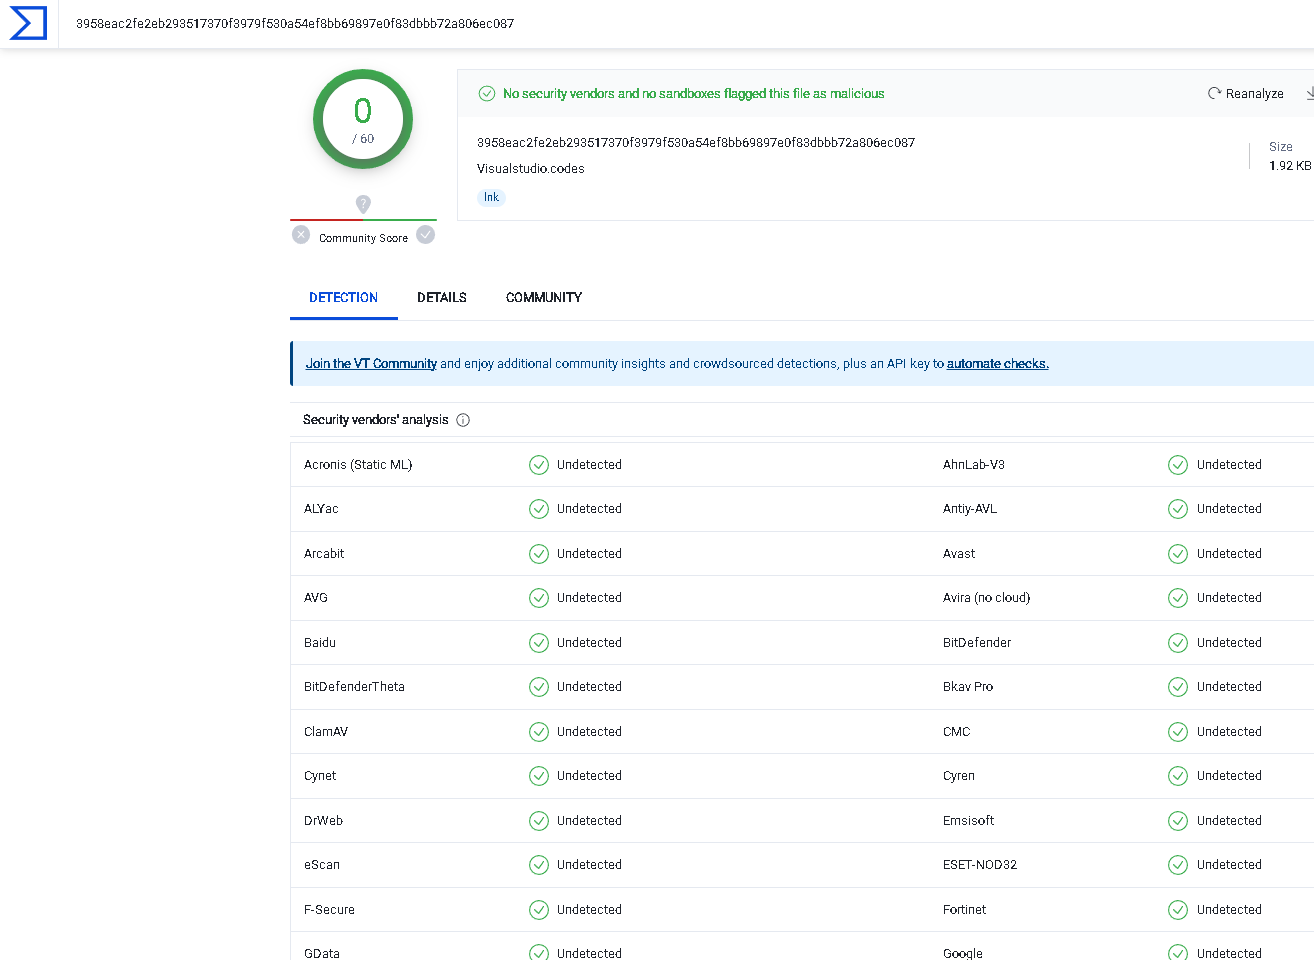The width and height of the screenshot is (1314, 960).
Task: Click the question-mark marker above Community Score
Action: (x=363, y=204)
